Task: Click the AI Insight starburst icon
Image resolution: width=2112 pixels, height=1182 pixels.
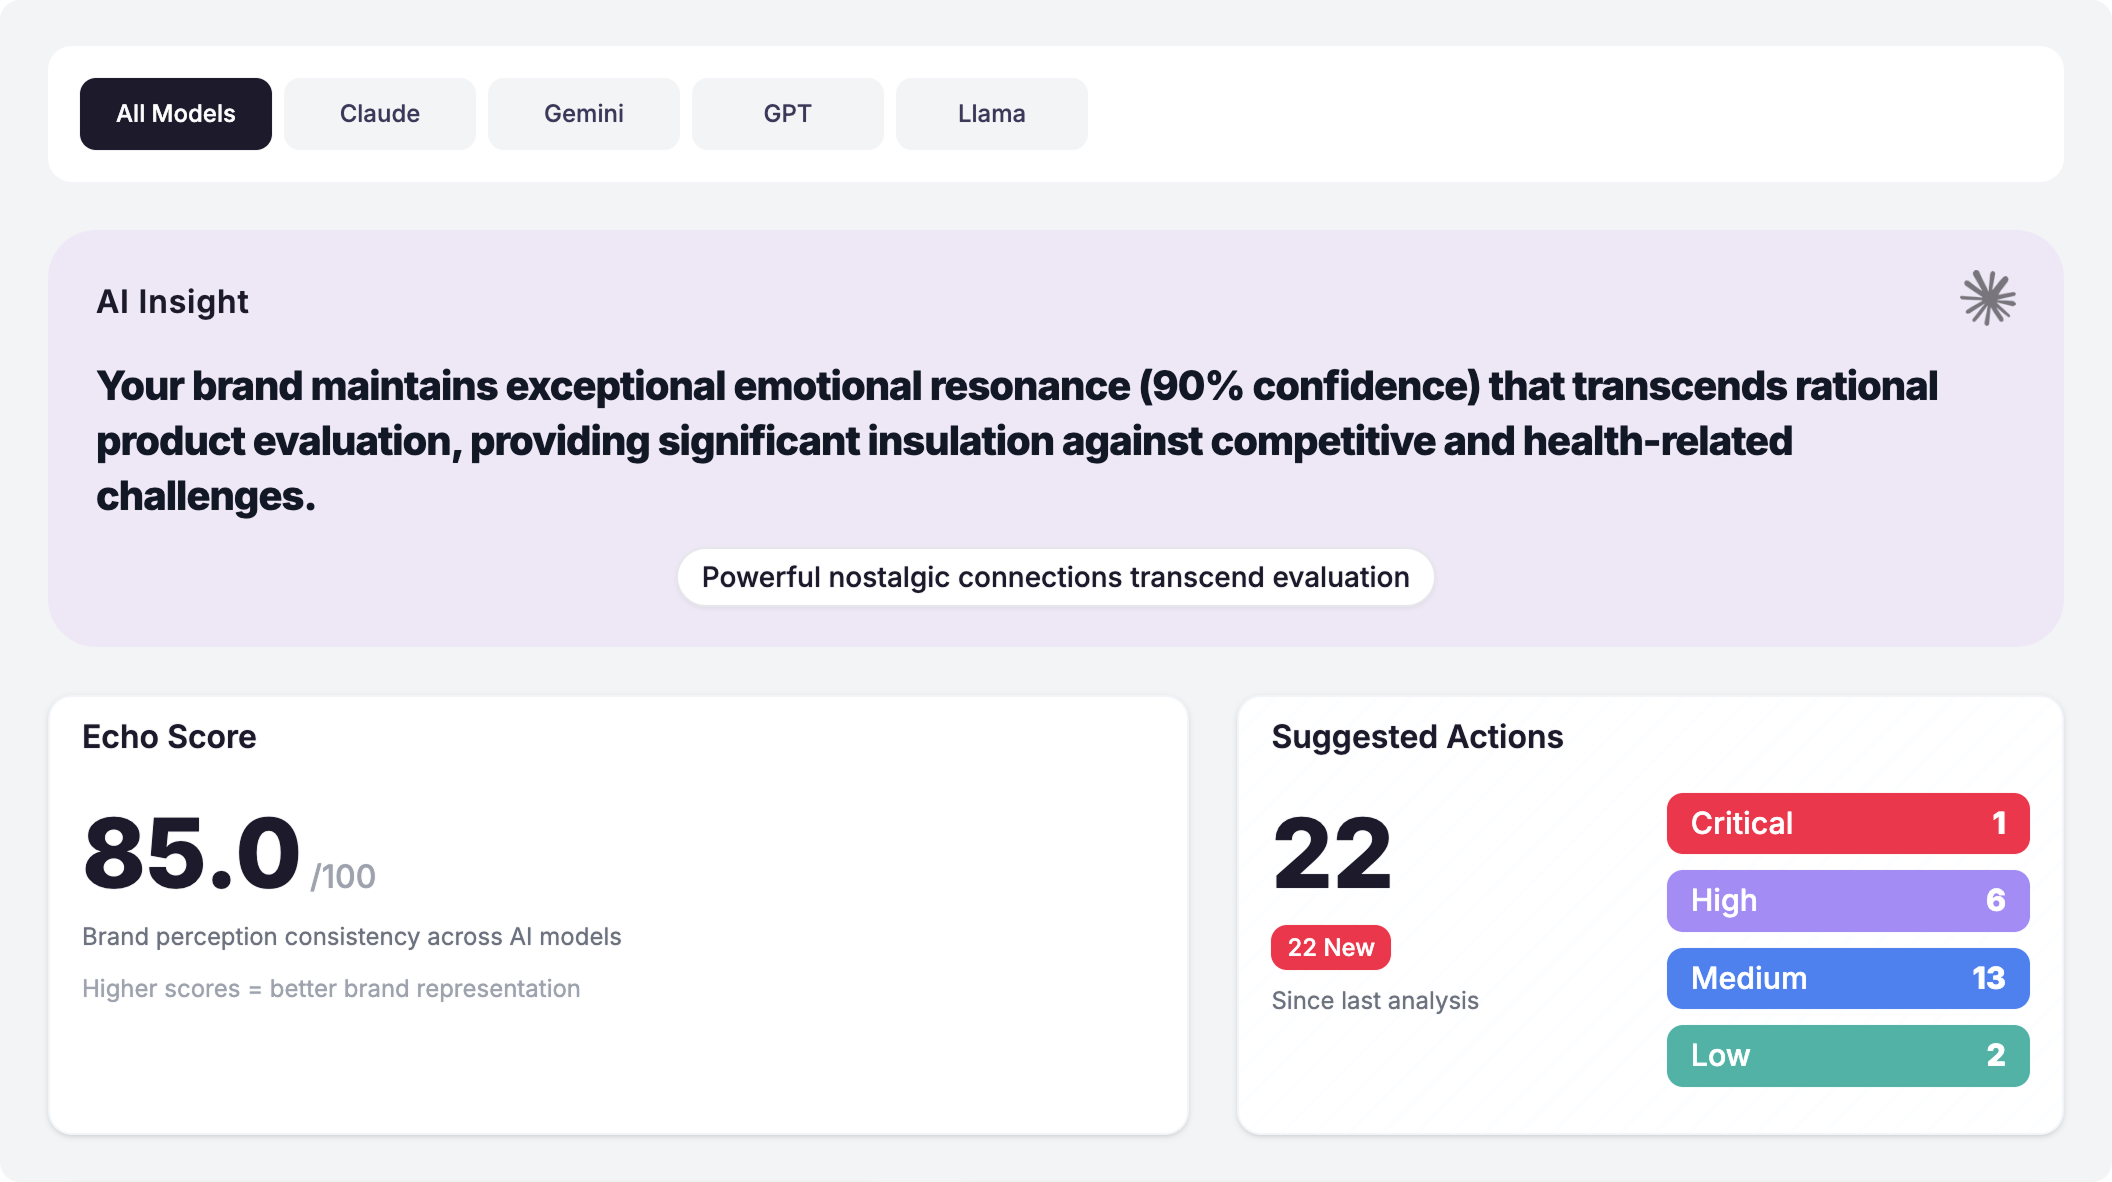Action: point(1987,298)
